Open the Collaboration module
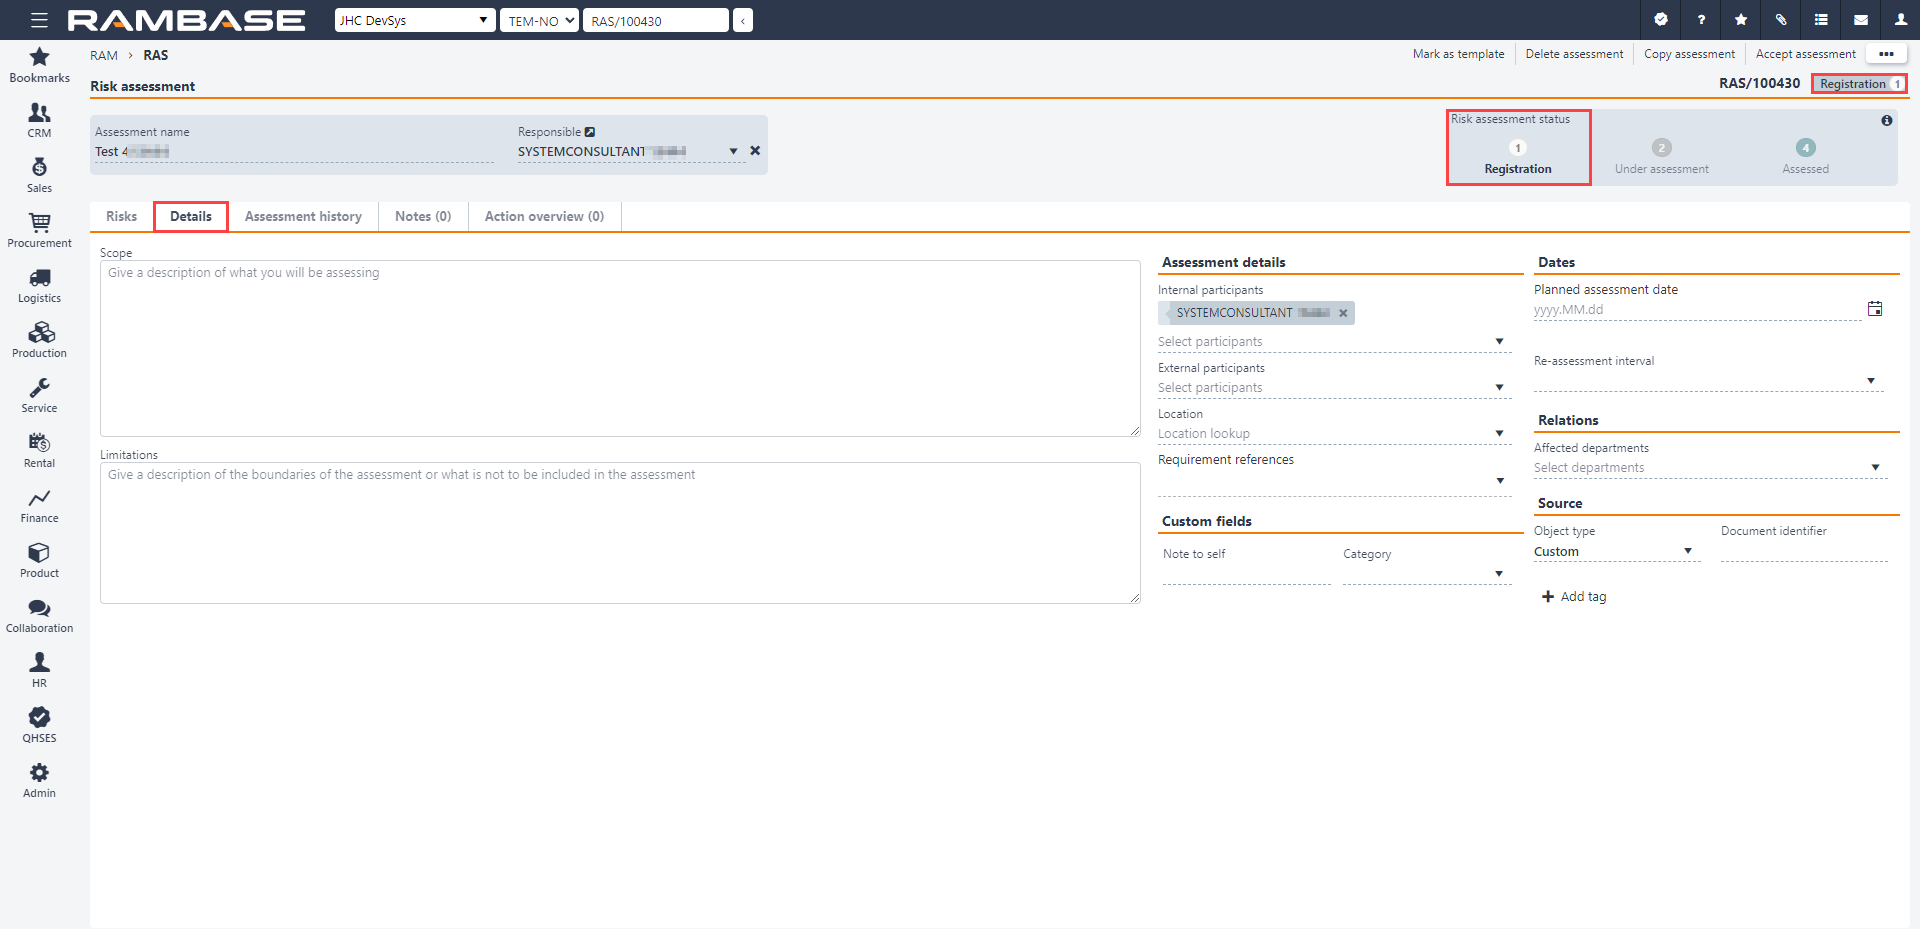Viewport: 1920px width, 929px height. (39, 613)
